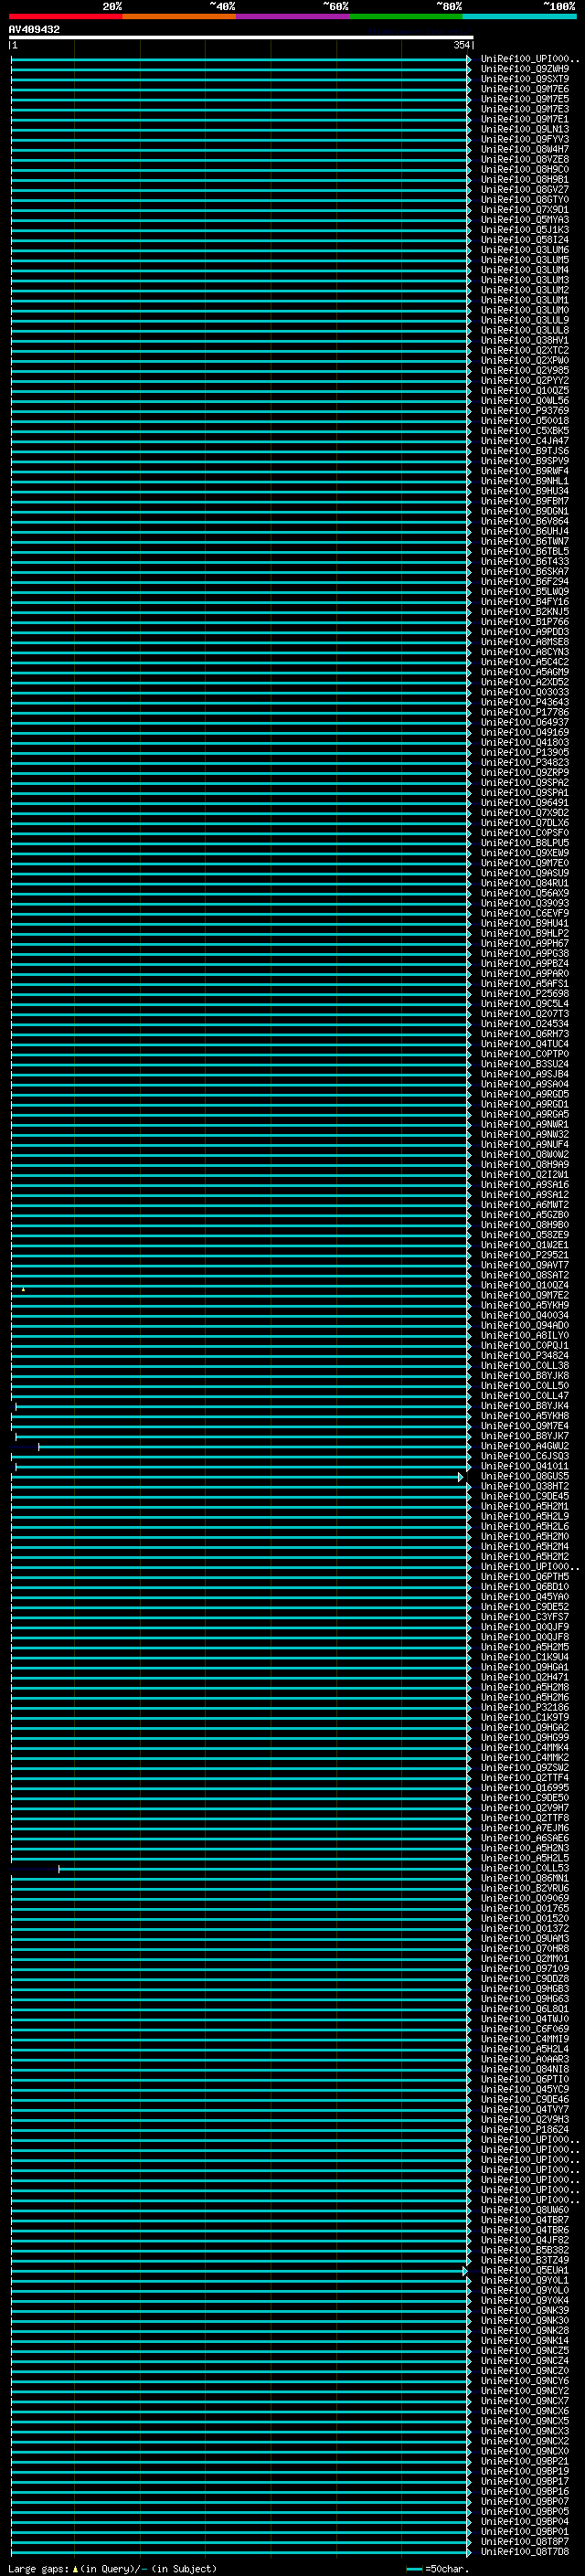Click the UniRef100_Q96491 label

pos(524,803)
